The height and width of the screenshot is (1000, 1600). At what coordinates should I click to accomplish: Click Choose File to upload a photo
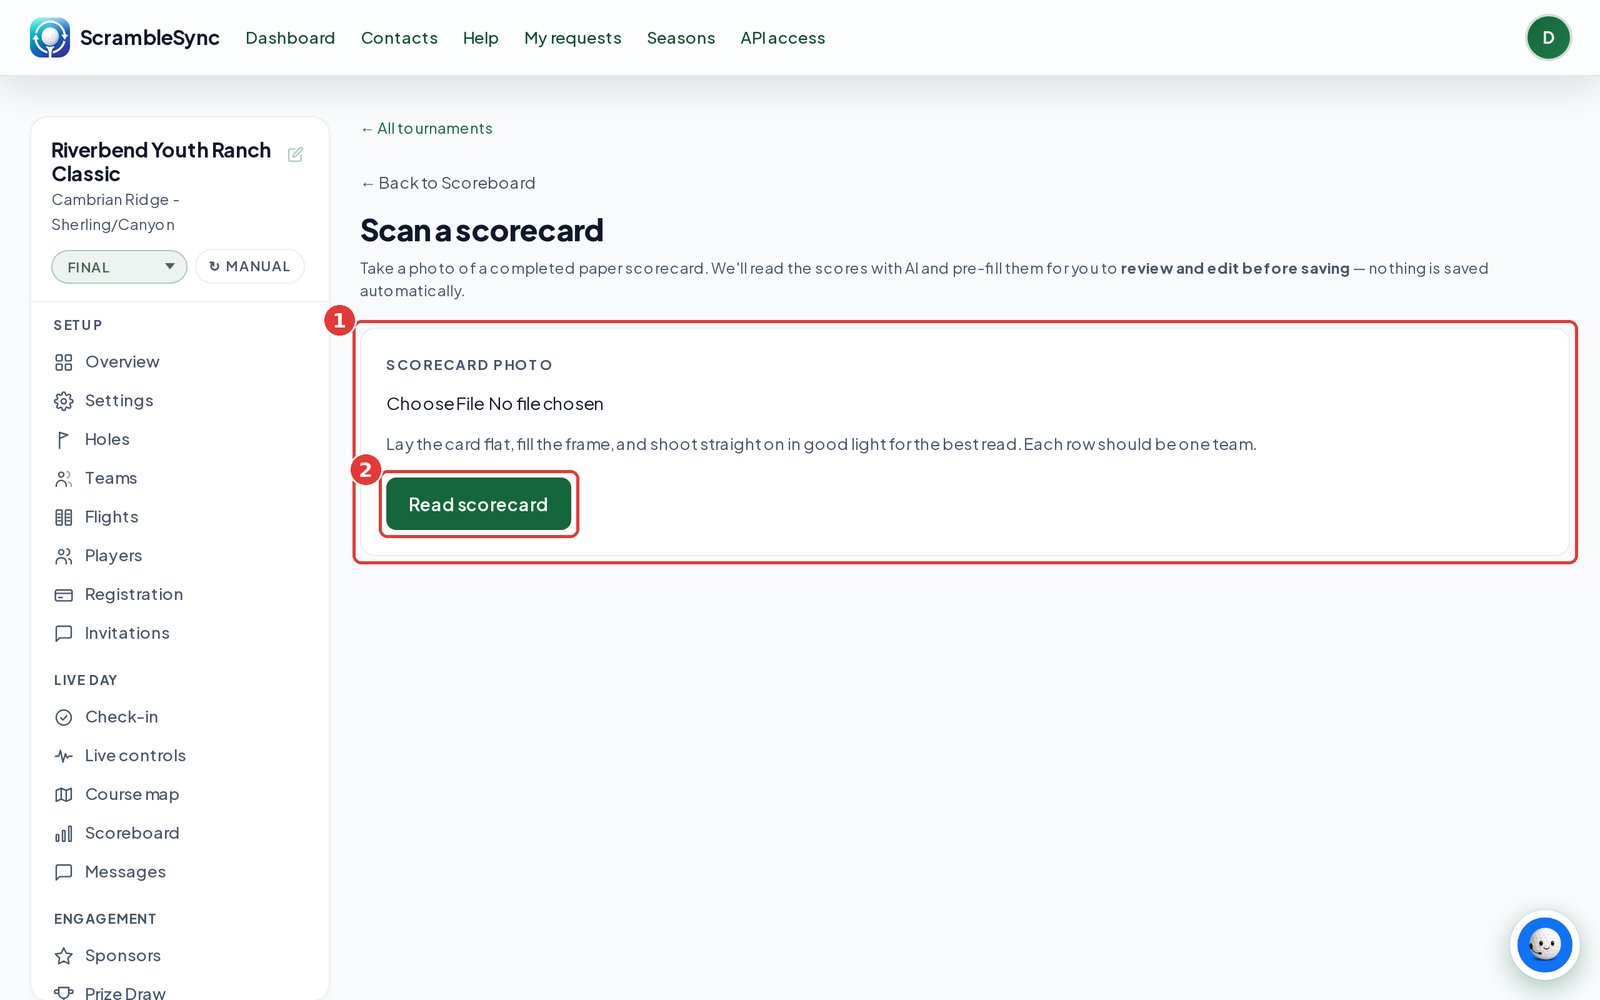435,404
